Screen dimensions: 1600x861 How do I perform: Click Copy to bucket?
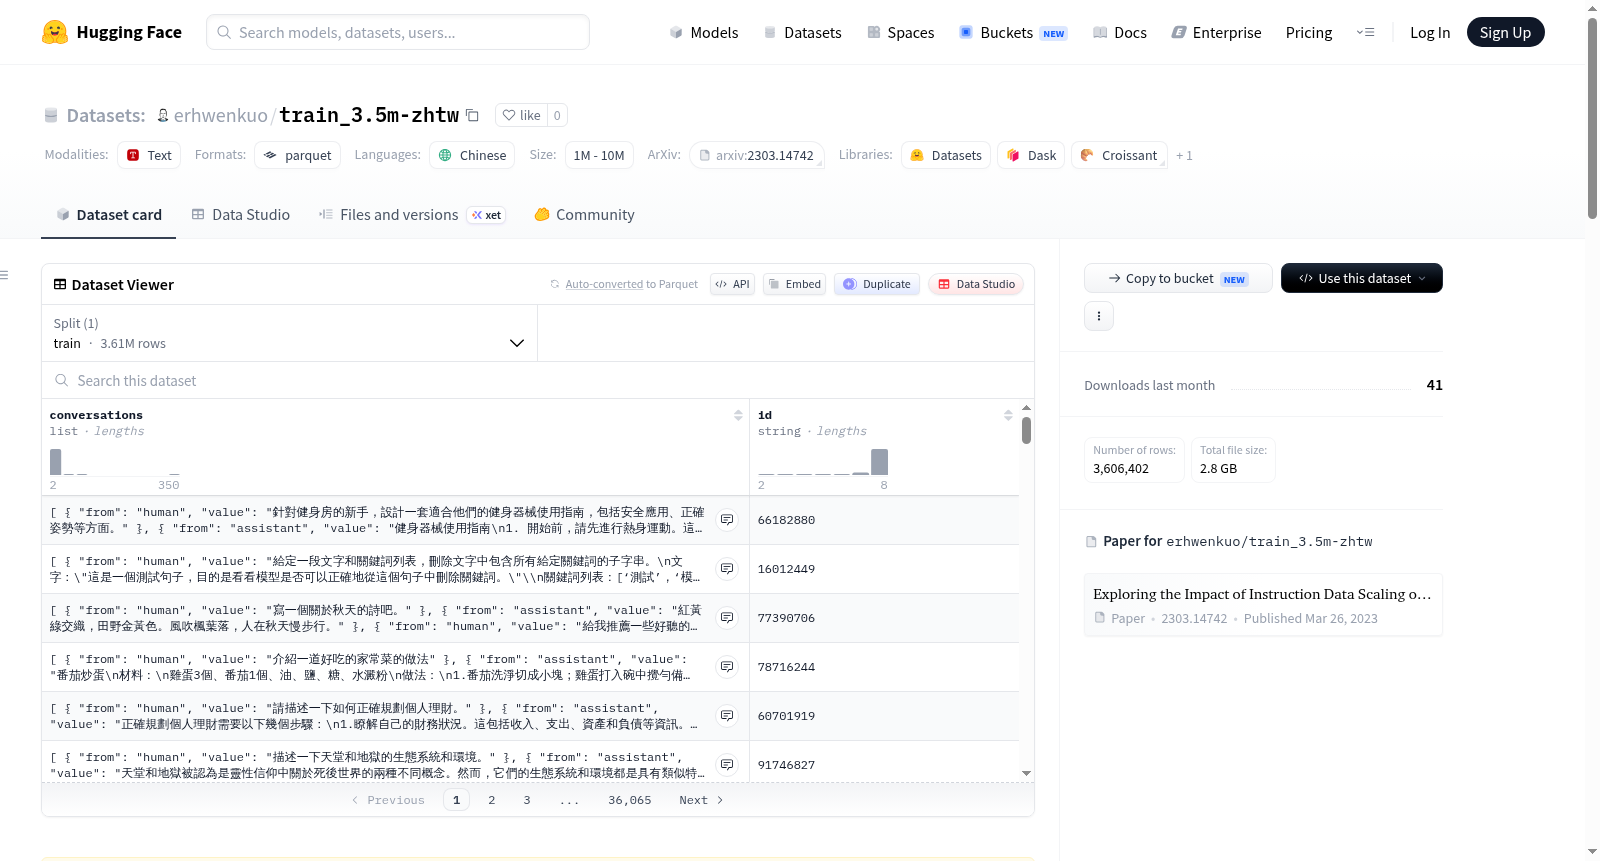[1178, 279]
